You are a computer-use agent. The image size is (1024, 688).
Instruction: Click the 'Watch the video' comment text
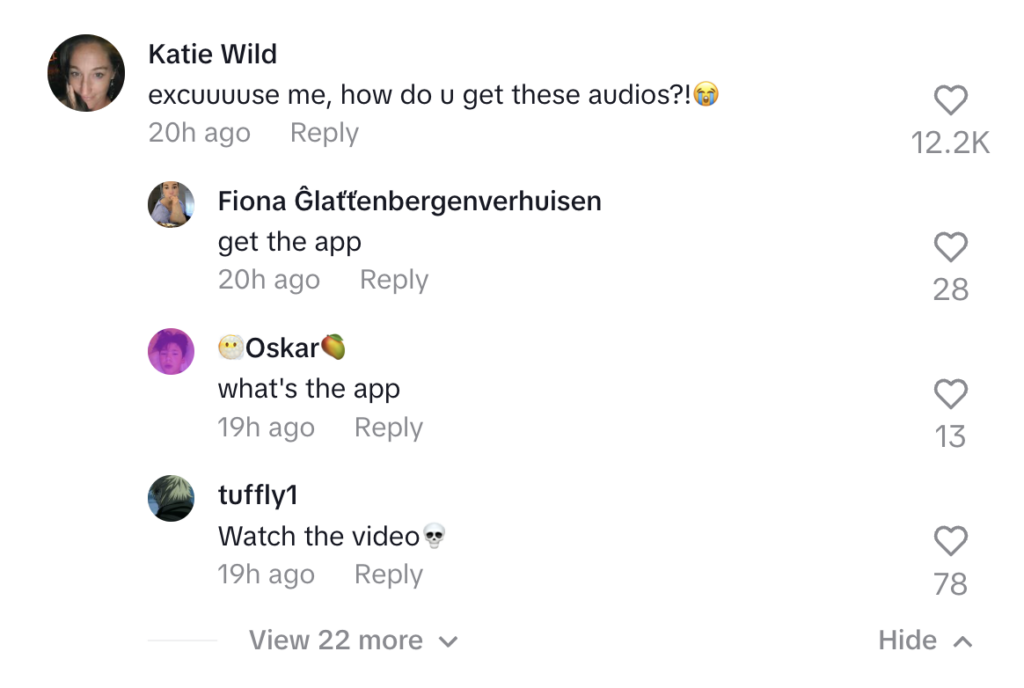(318, 536)
